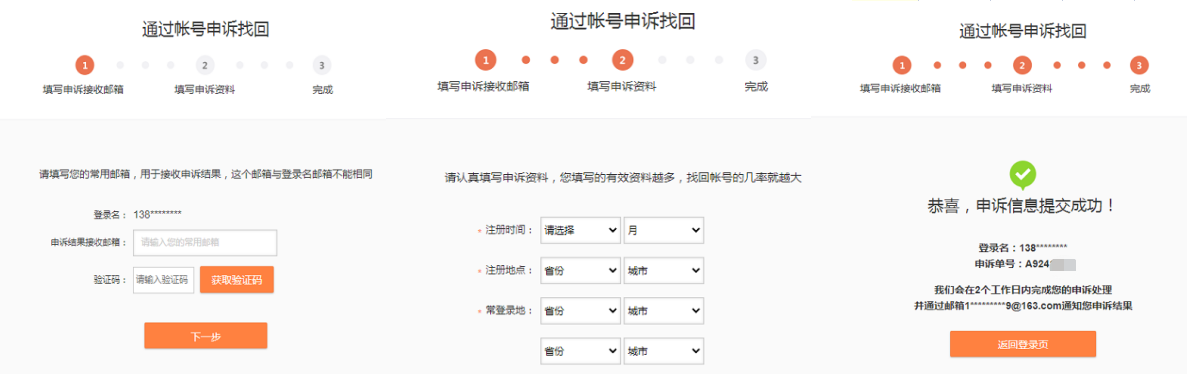Click the green success checkmark icon
Viewport: 1187px width, 374px height.
click(1023, 174)
